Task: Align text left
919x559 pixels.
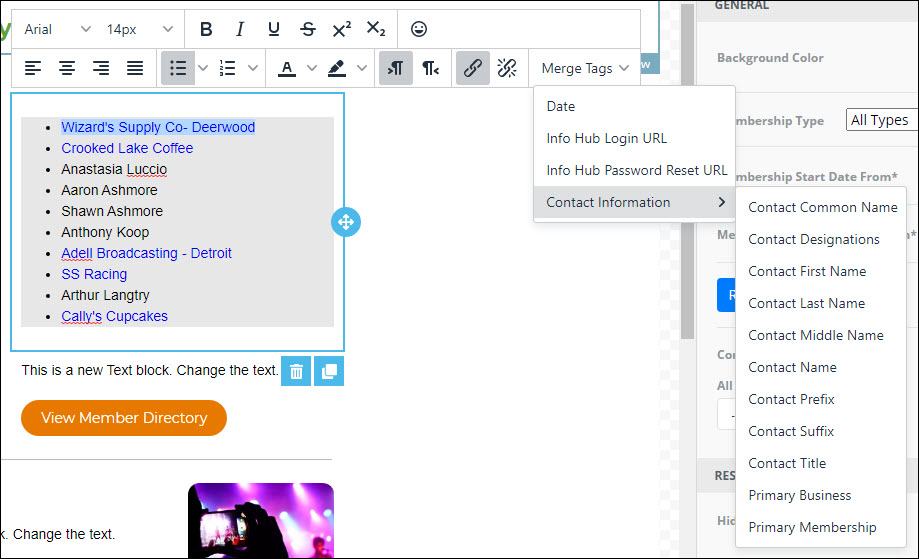Action: (33, 69)
